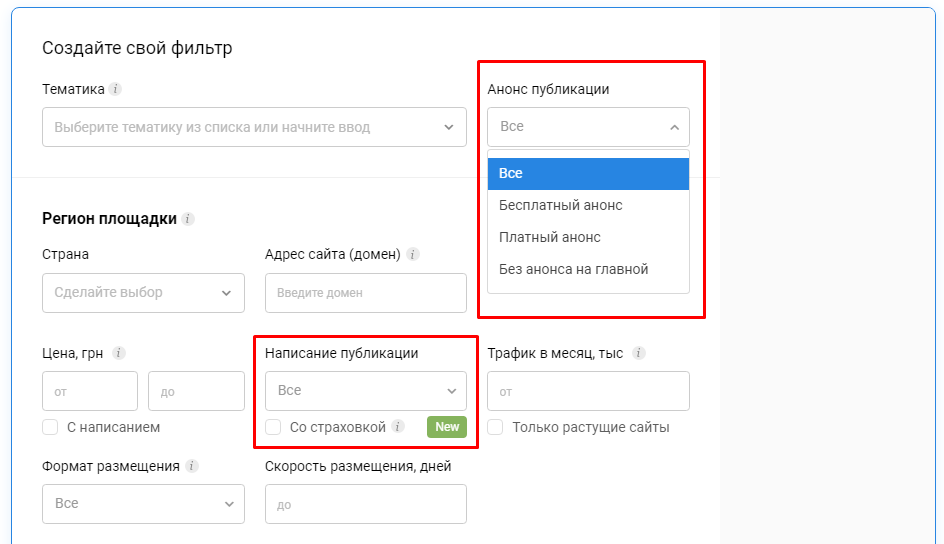Enable the С написанием checkbox
This screenshot has height=544, width=944.
point(50,427)
